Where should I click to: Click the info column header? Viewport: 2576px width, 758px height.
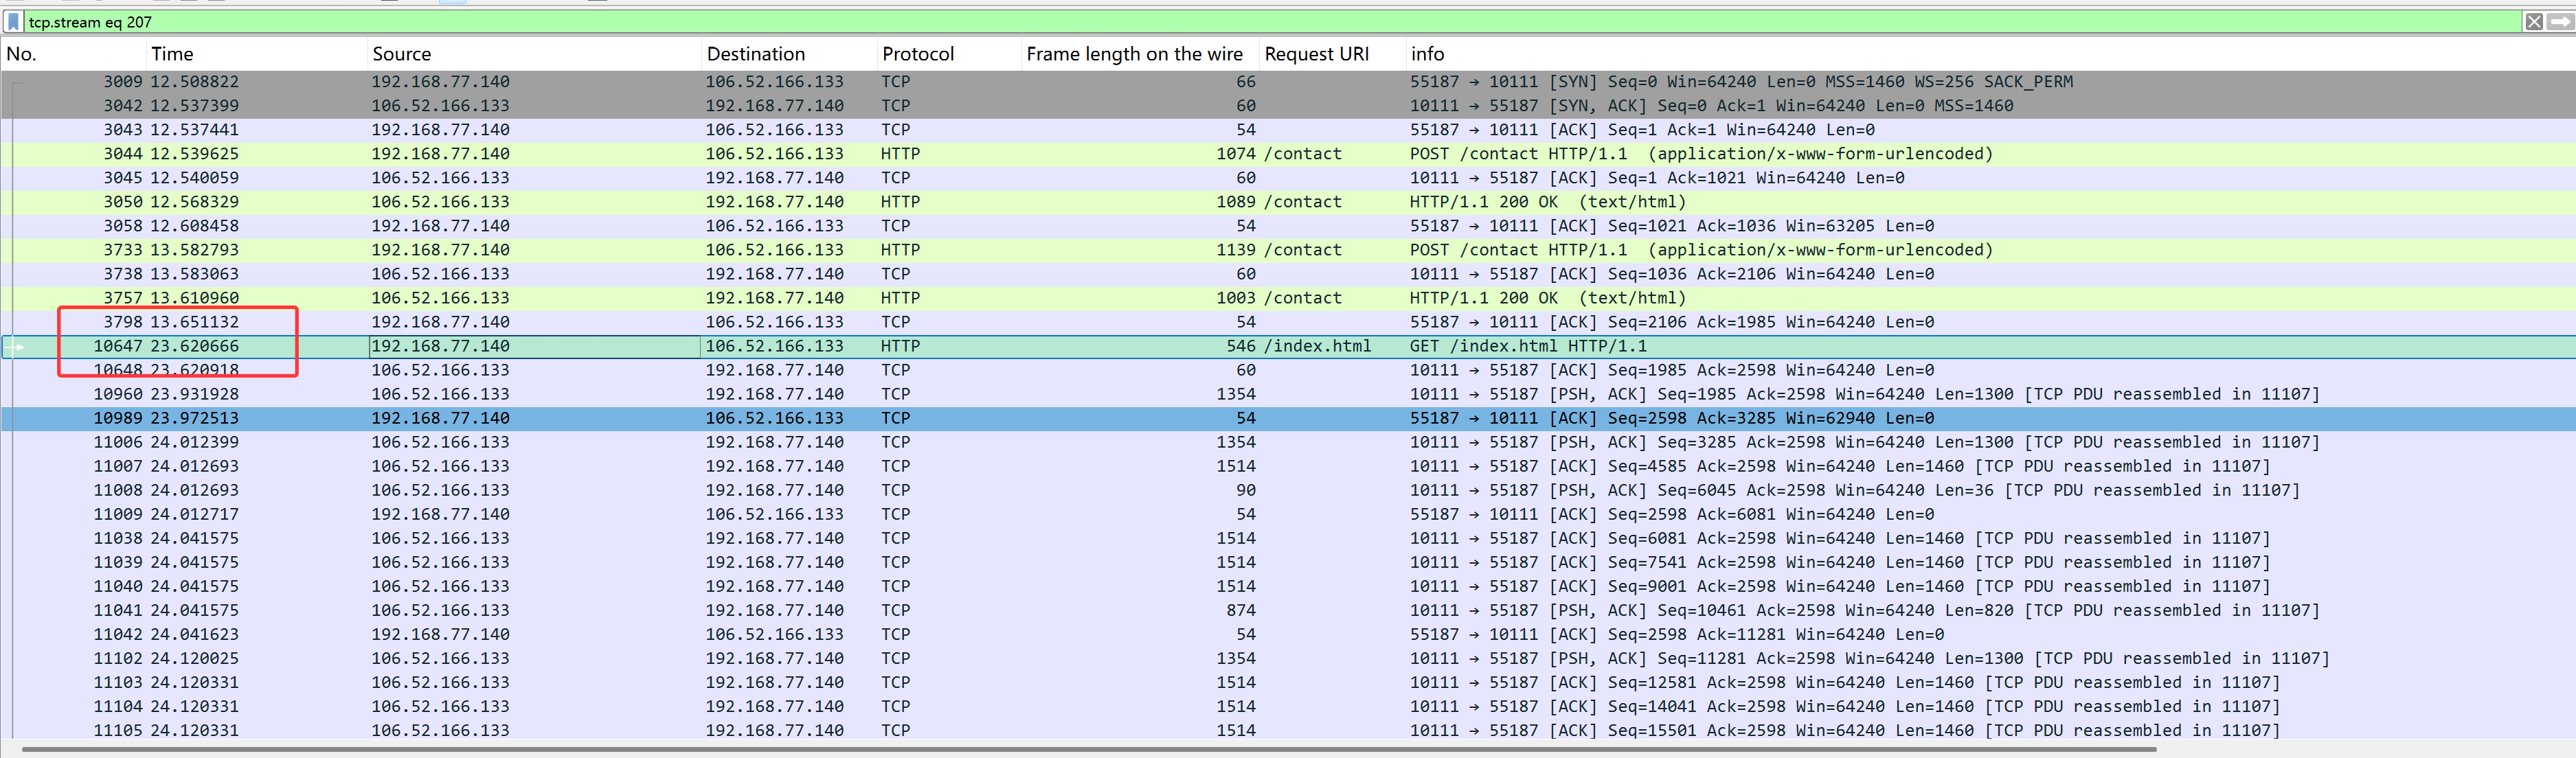coord(1427,54)
